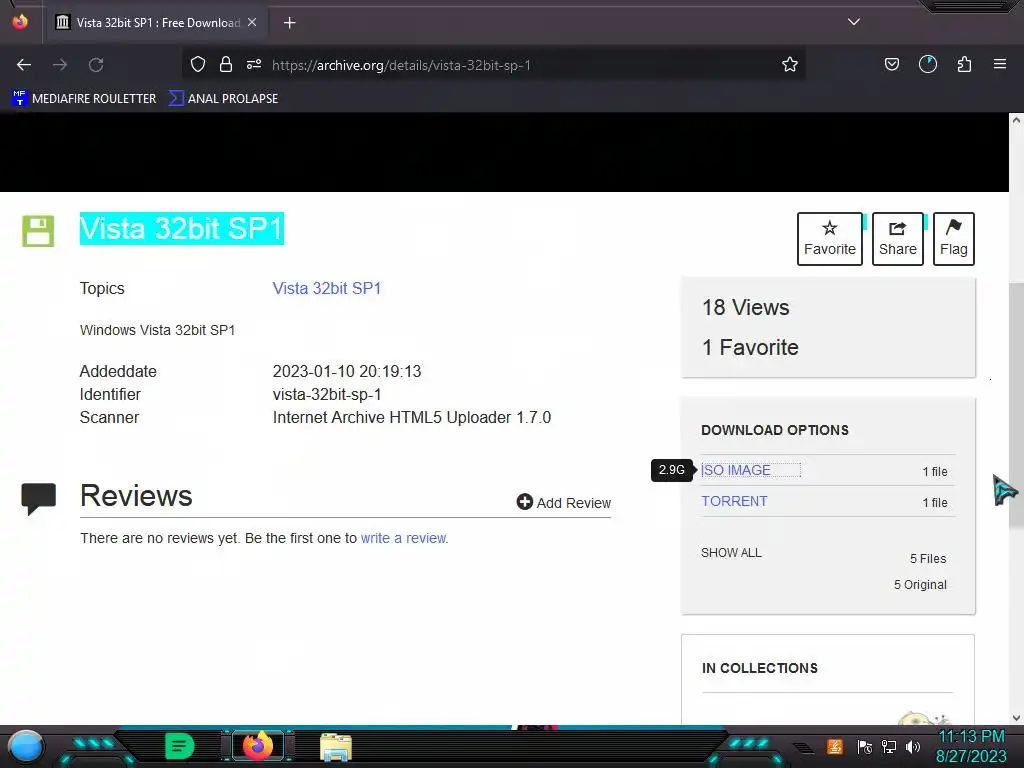1024x768 pixels.
Task: Open the tracking protection shield icon
Action: point(198,65)
